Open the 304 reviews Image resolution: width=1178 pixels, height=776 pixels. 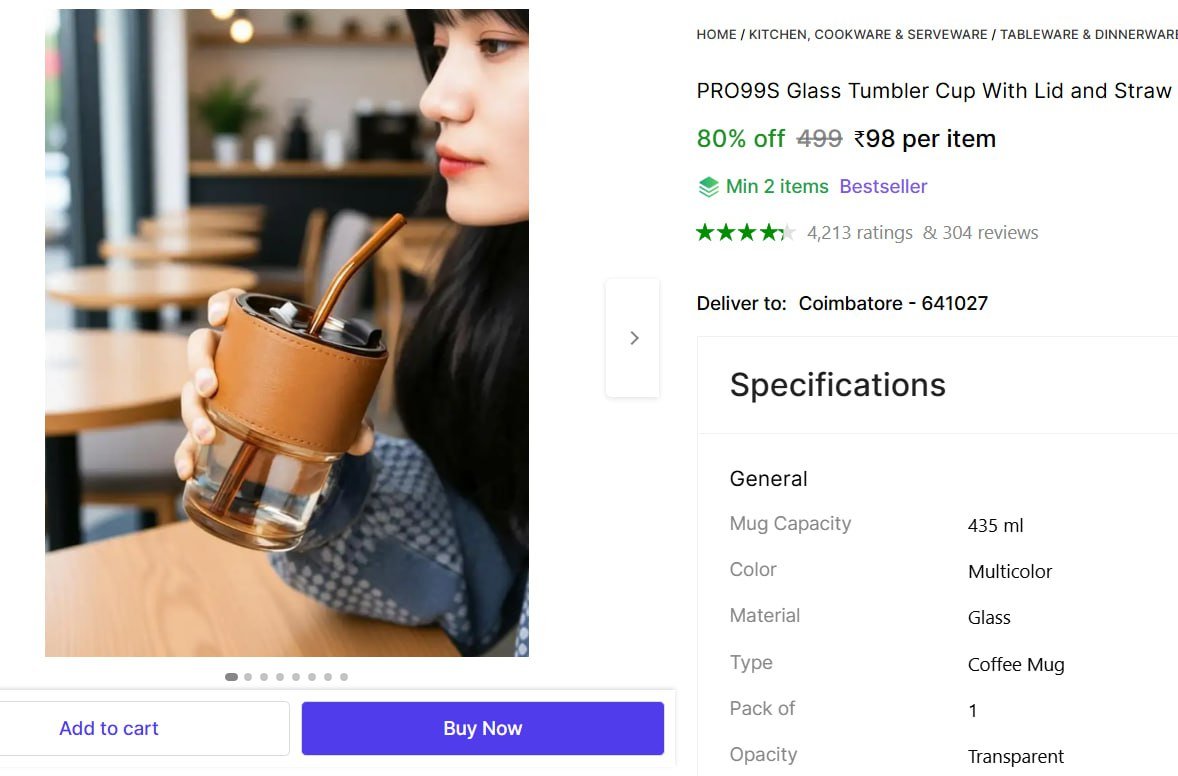click(x=990, y=232)
